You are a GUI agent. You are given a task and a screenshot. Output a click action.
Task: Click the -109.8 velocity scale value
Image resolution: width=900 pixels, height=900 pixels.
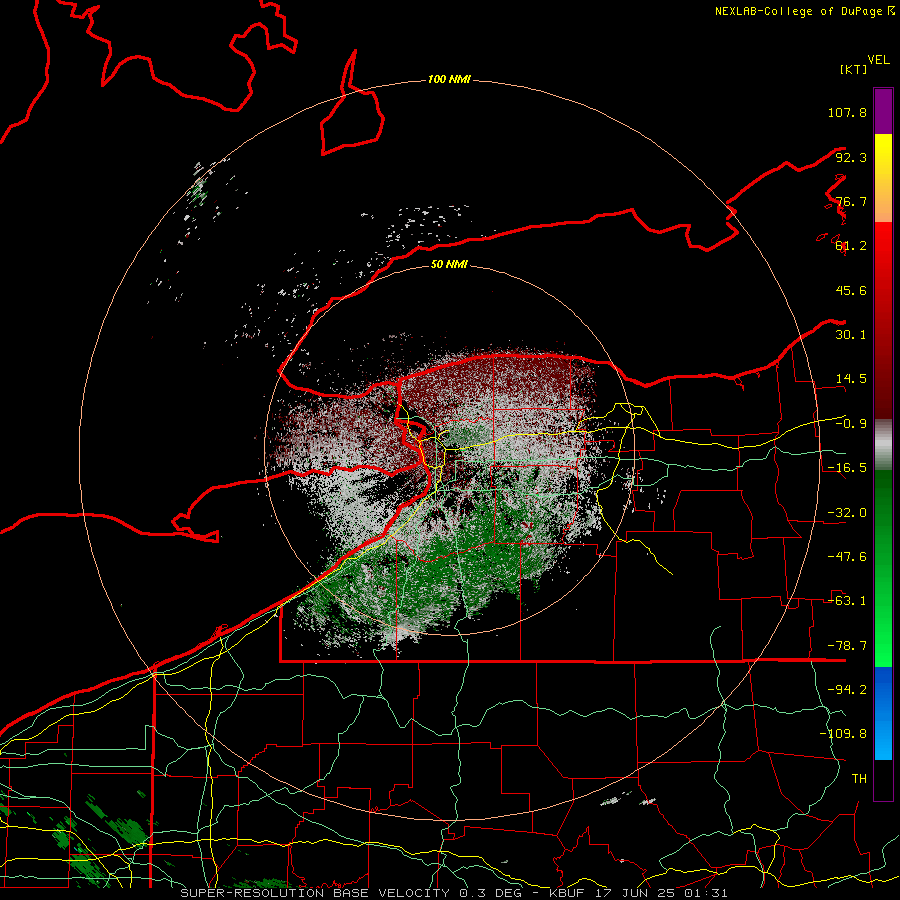[843, 734]
